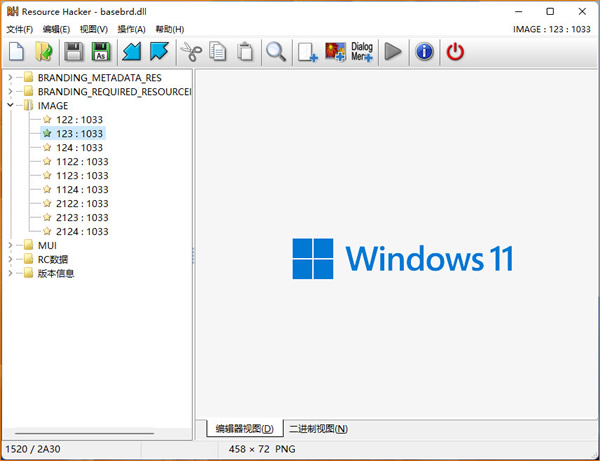Maximize the Resource Hacker window

coord(550,11)
